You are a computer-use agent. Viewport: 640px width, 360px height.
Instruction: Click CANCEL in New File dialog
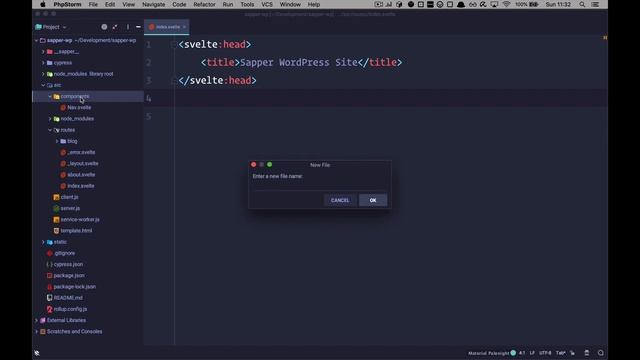pos(340,200)
